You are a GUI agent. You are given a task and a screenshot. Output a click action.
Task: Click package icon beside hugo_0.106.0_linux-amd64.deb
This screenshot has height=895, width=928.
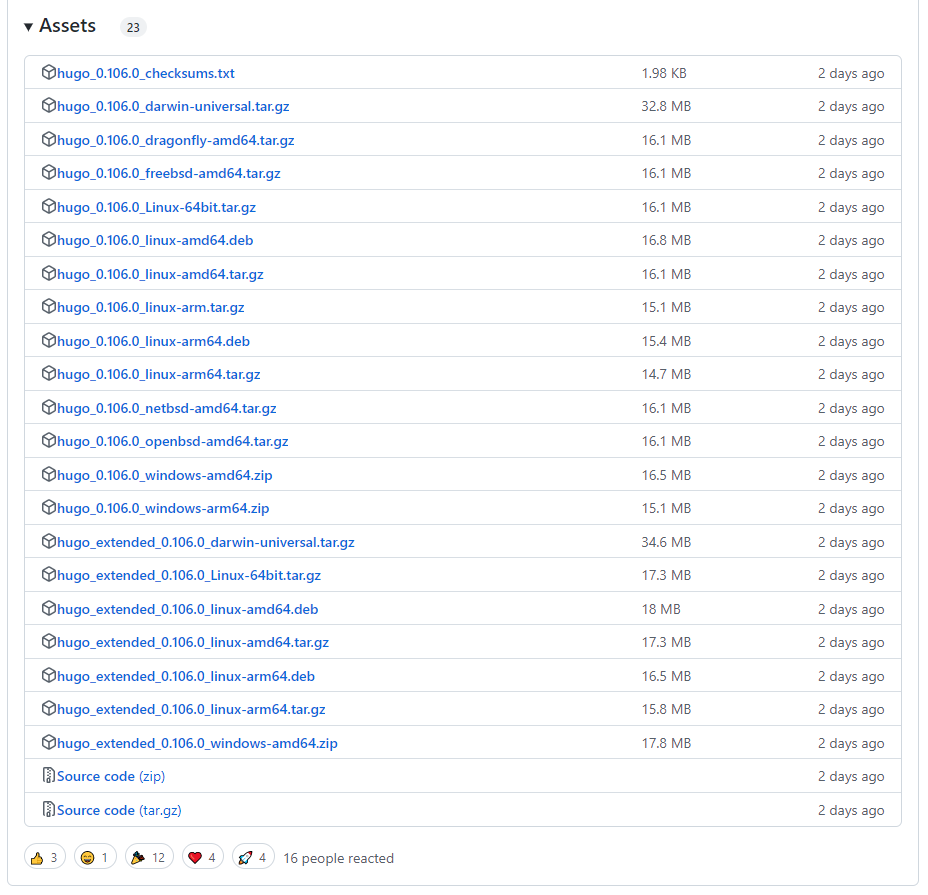[x=49, y=239]
